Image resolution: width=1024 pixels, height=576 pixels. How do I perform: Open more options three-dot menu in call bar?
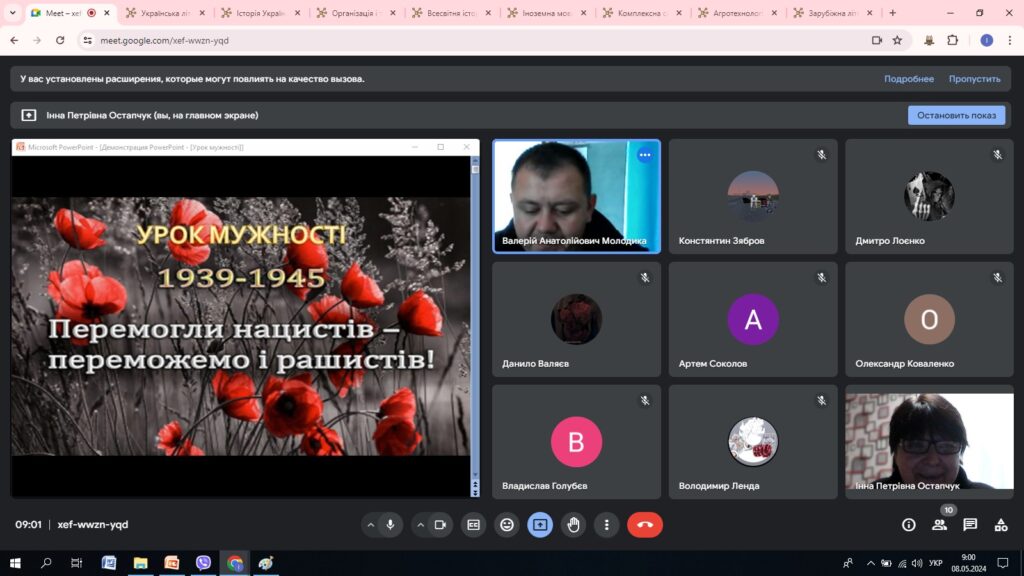pyautogui.click(x=606, y=525)
